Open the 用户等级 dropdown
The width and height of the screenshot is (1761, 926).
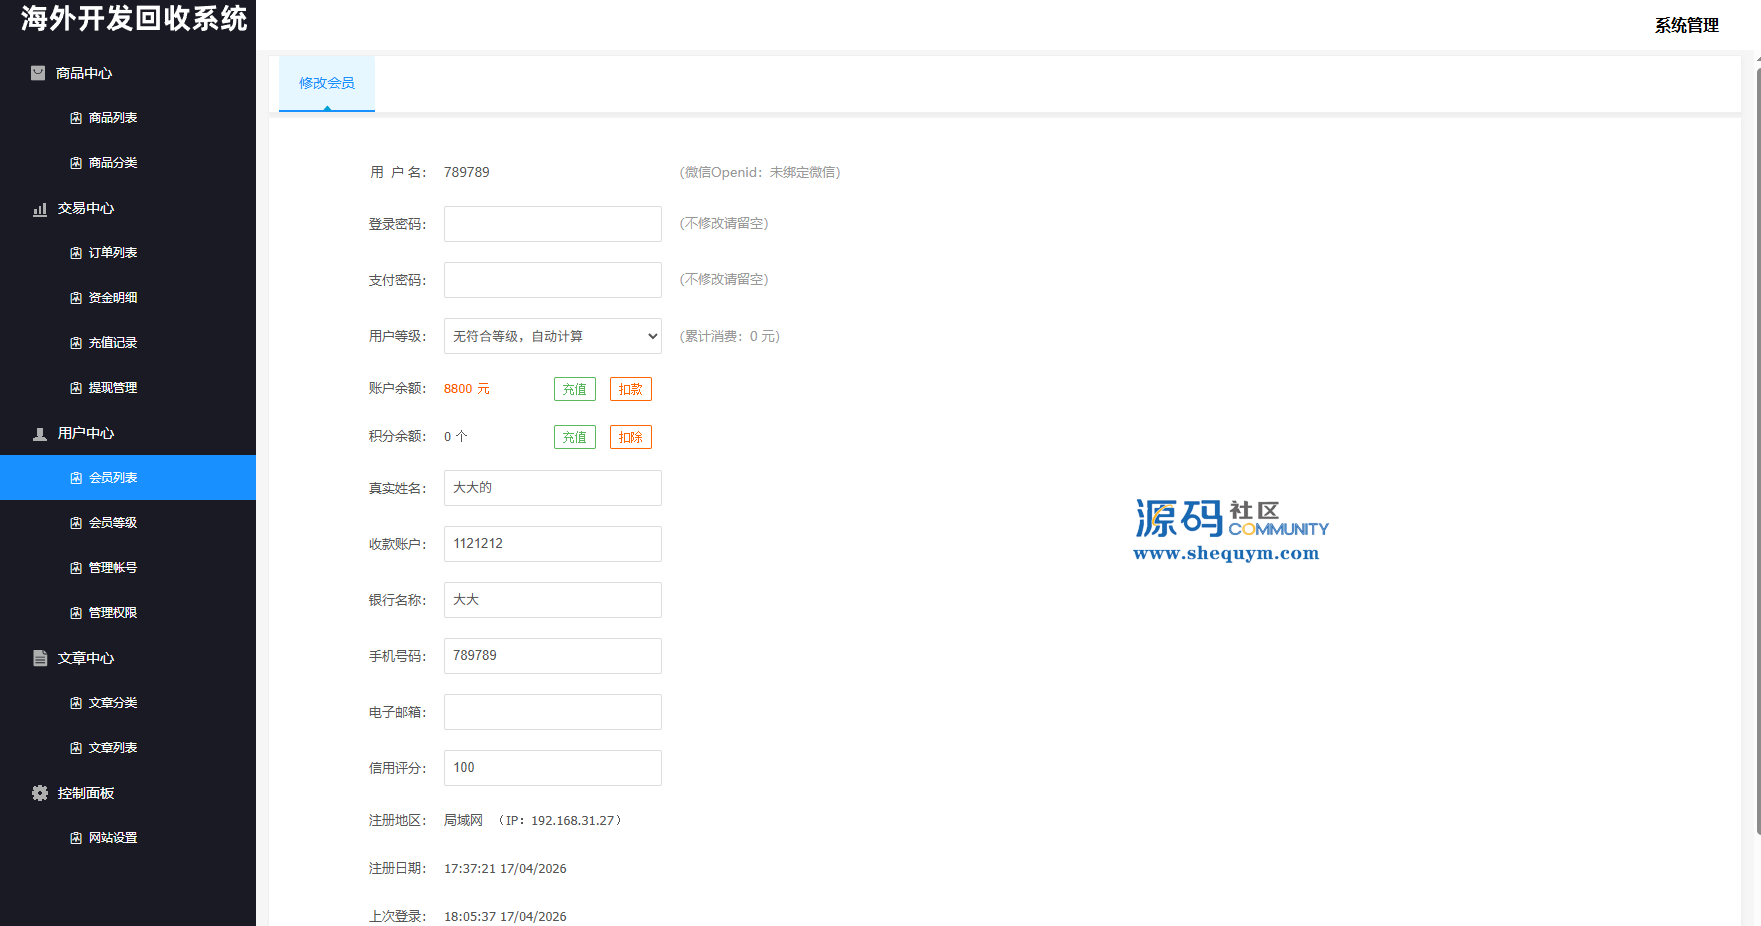click(552, 336)
